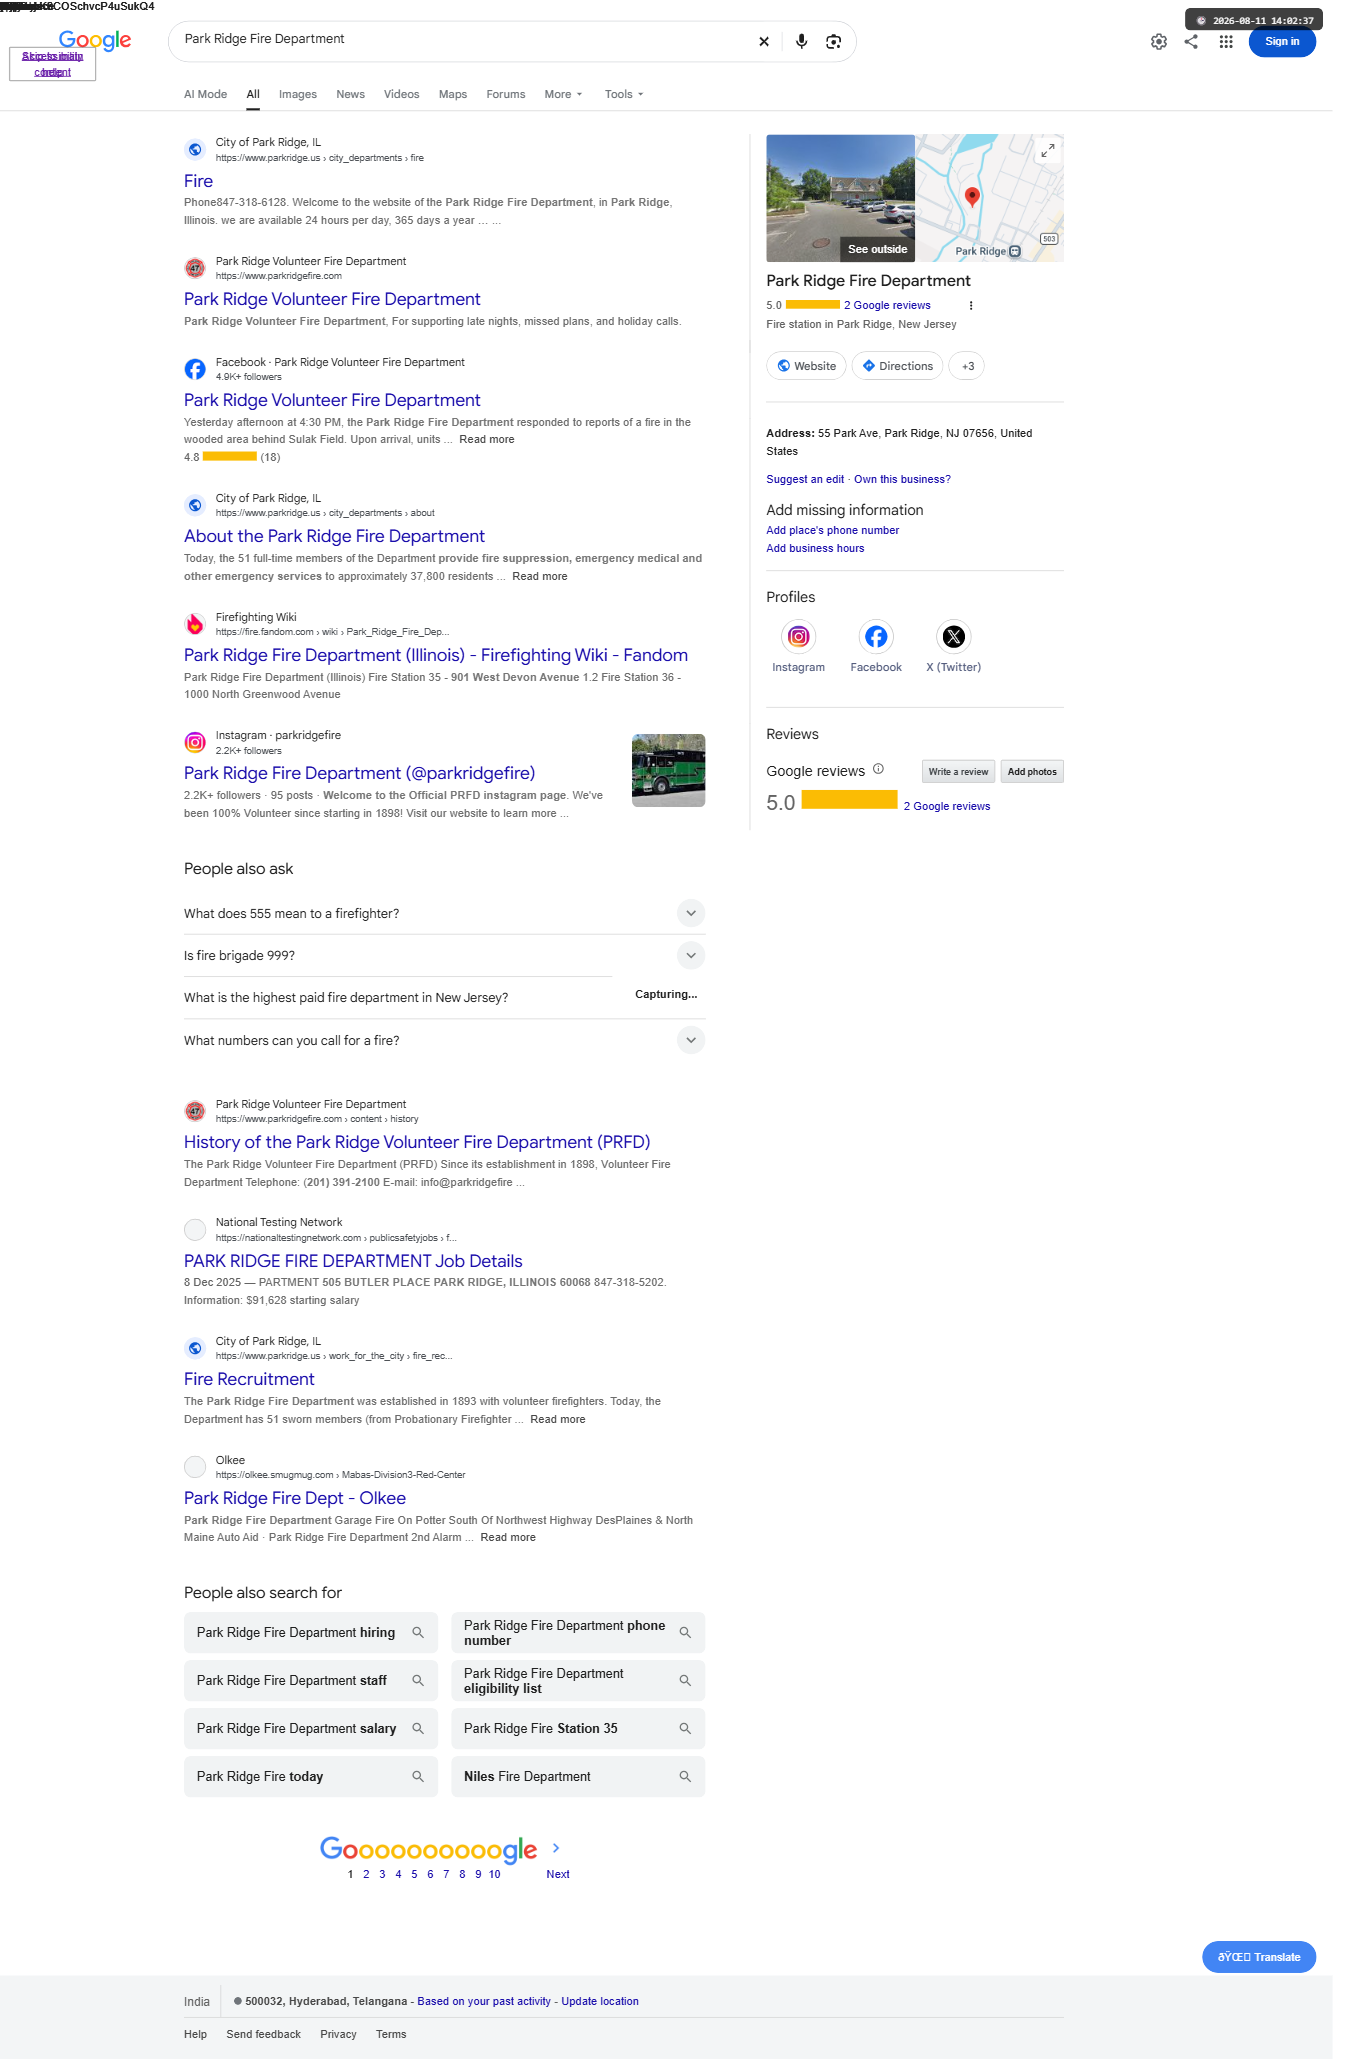This screenshot has width=1348, height=2059.
Task: Expand the map with the arrows icon
Action: 1048,150
